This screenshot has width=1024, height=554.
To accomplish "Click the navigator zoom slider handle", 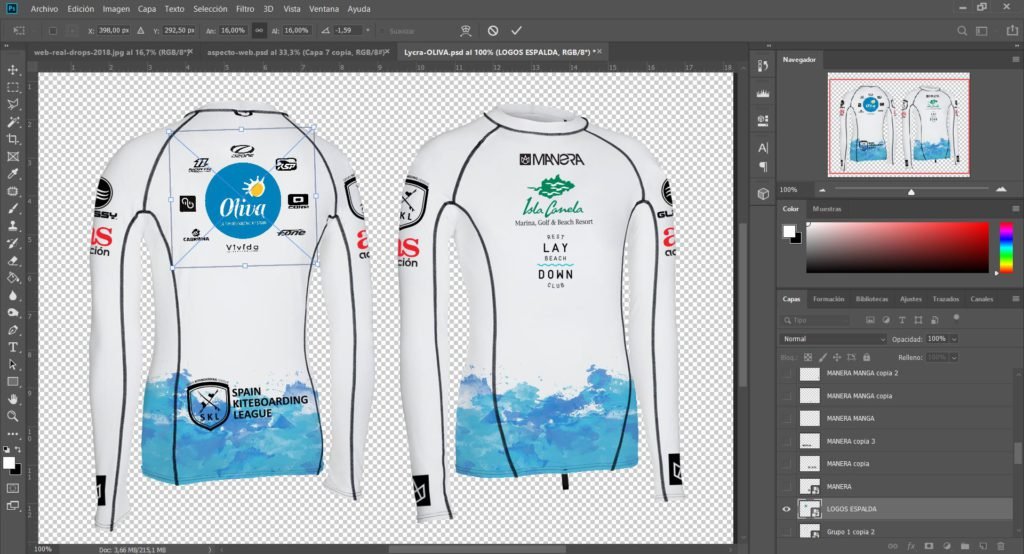I will click(x=911, y=191).
